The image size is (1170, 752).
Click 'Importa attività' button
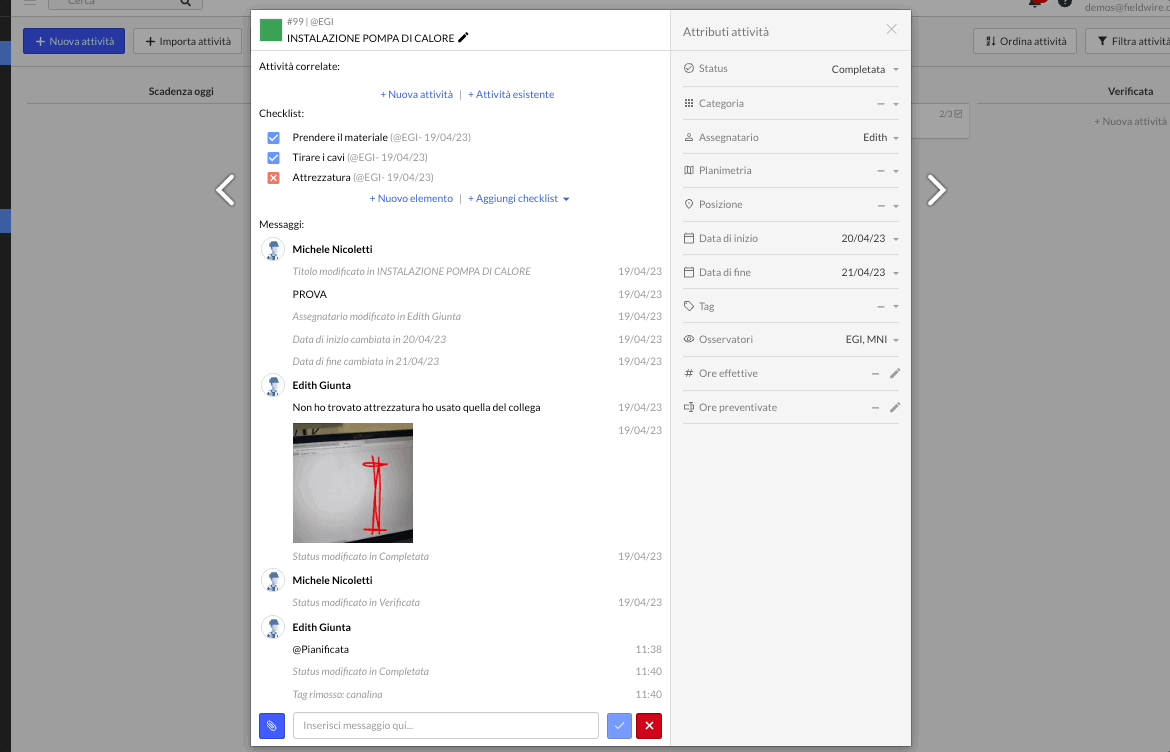[x=187, y=41]
